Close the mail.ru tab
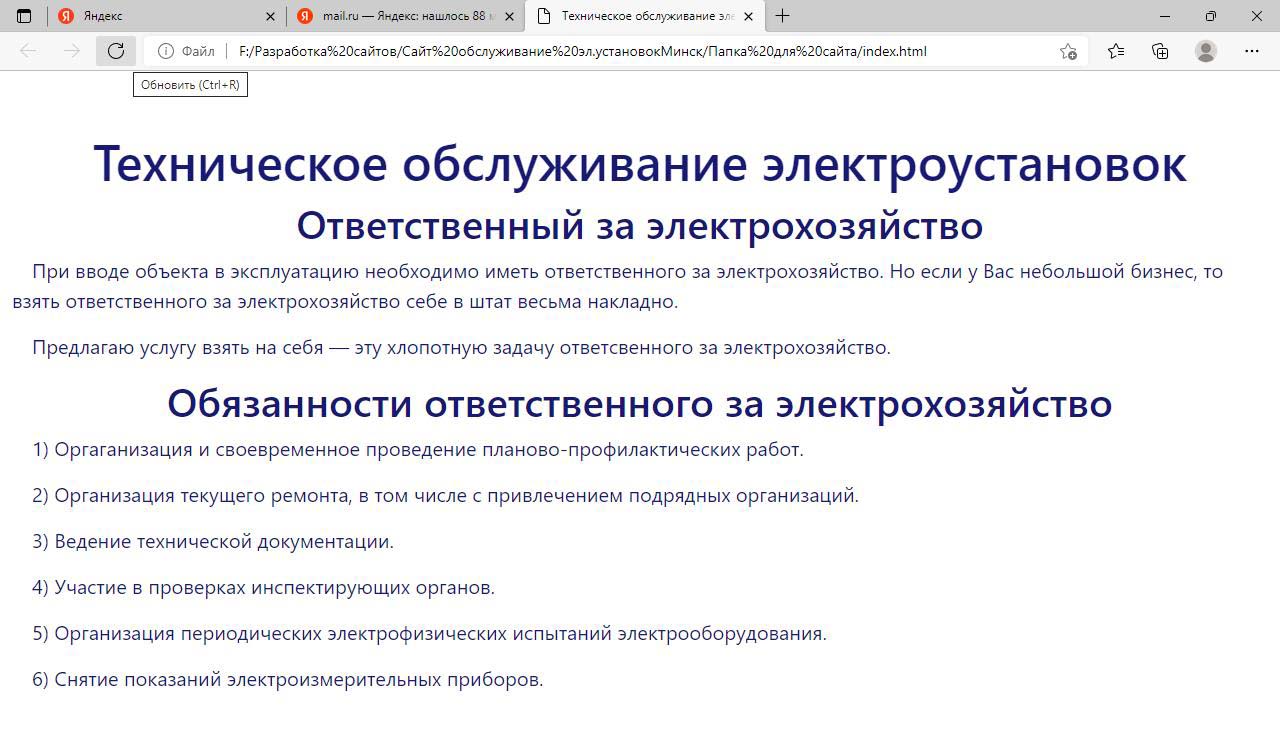The width and height of the screenshot is (1280, 731). [510, 16]
